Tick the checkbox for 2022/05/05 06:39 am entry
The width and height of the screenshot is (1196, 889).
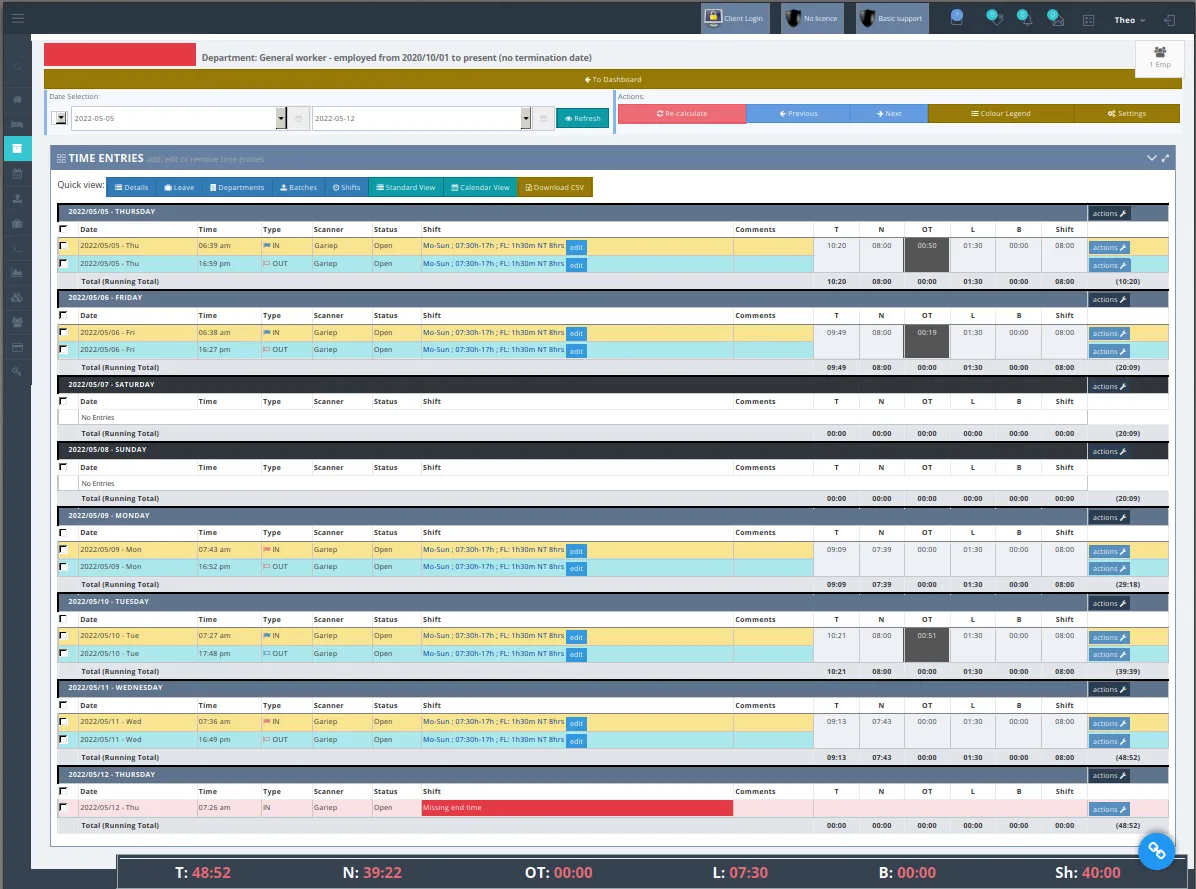click(x=63, y=246)
